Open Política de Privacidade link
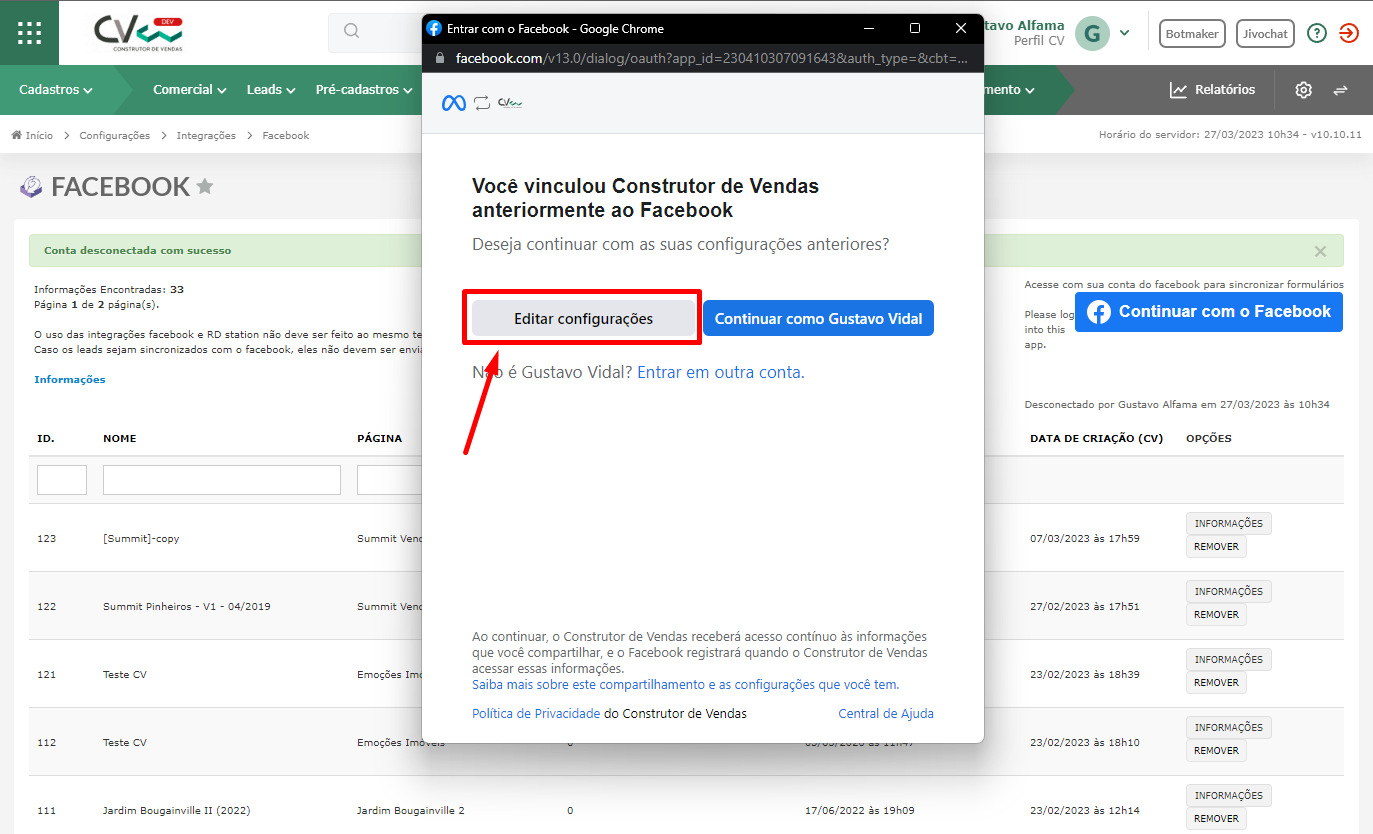Screen dimensions: 1373x834 (536, 713)
